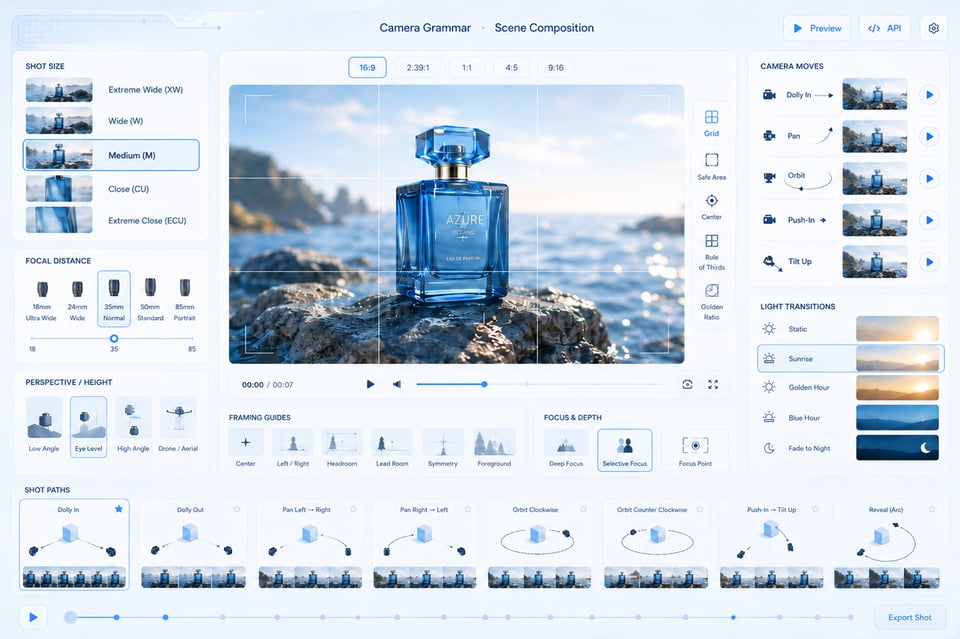Capture a snapshot with camera icon
Image resolution: width=960 pixels, height=639 pixels.
point(687,384)
